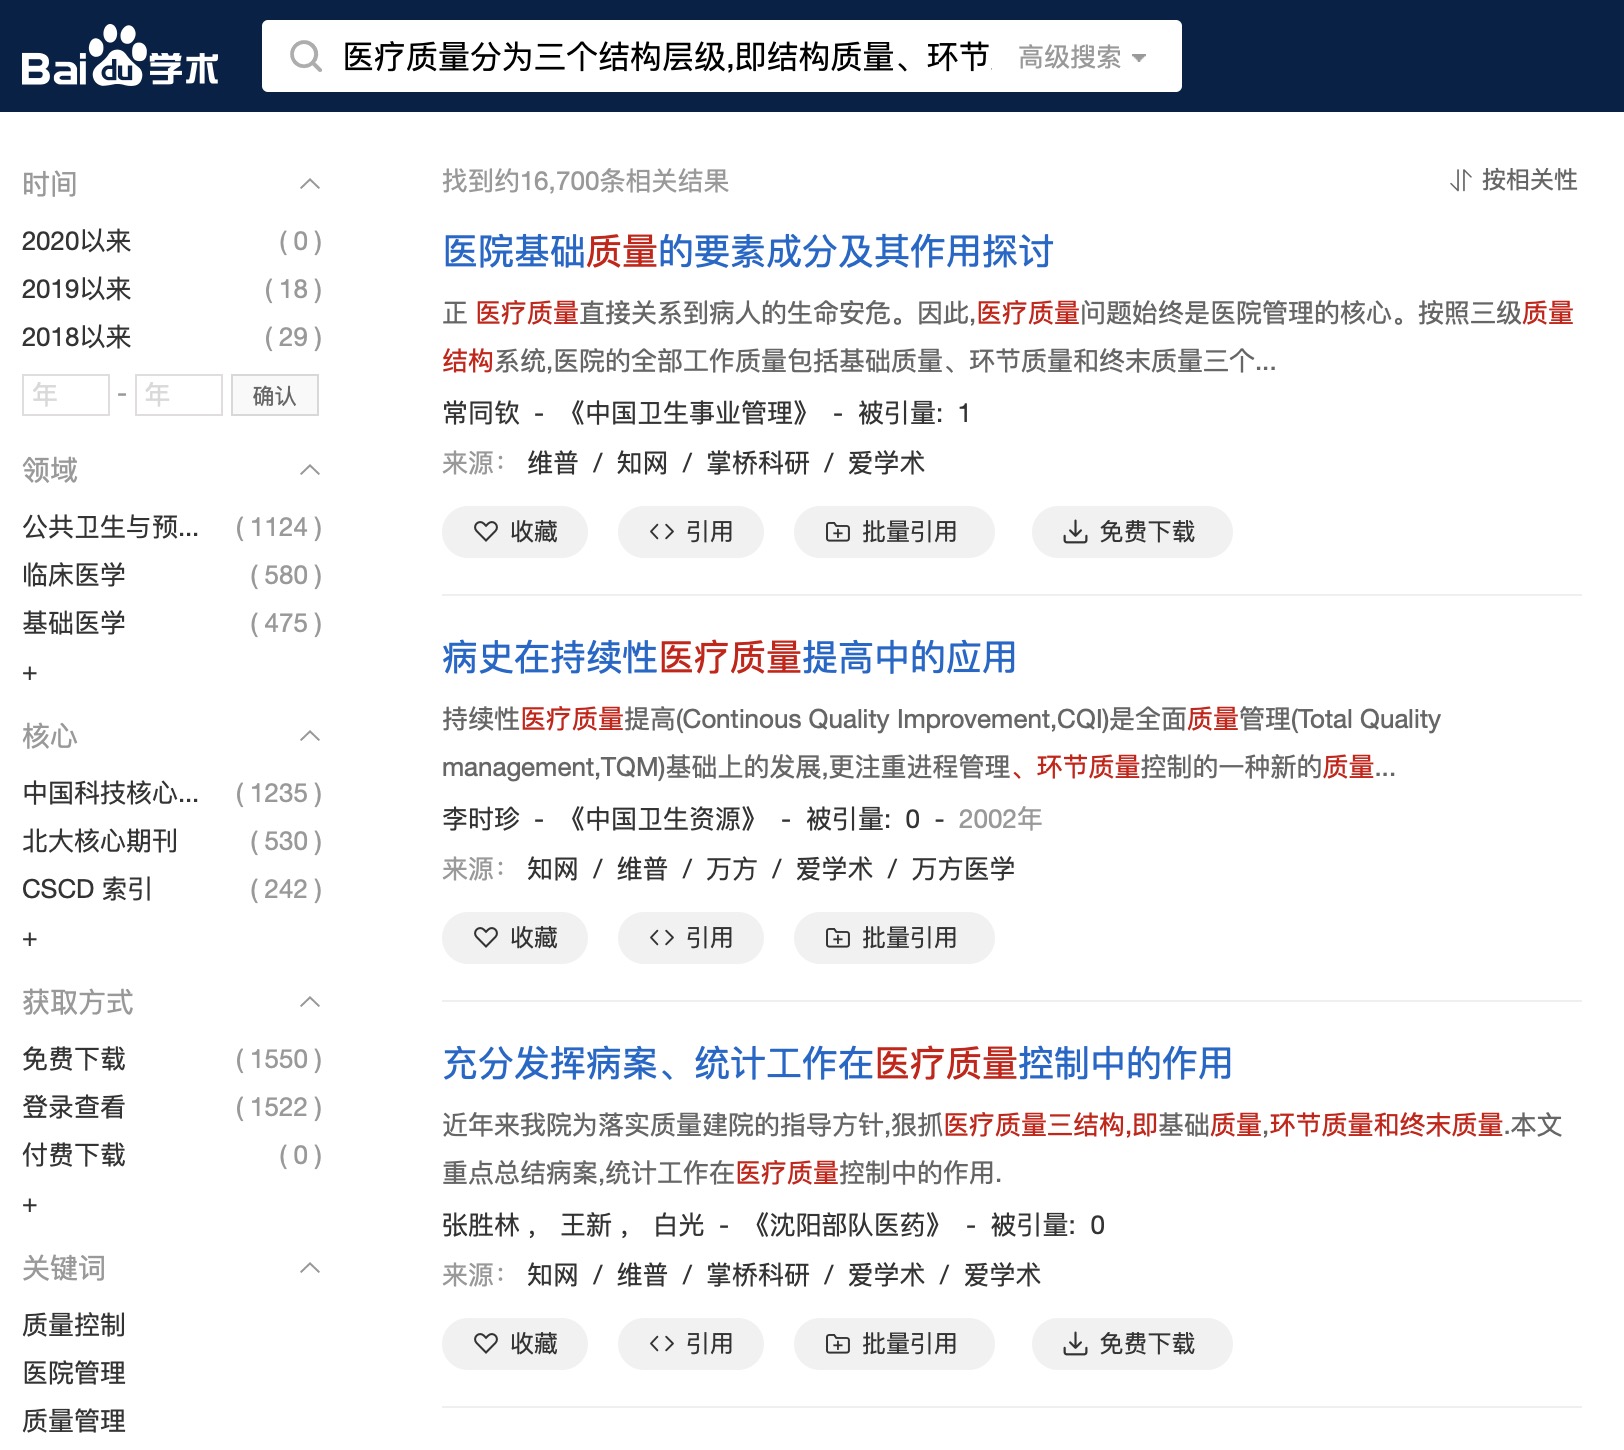Filter results by 2019以来

coord(77,289)
